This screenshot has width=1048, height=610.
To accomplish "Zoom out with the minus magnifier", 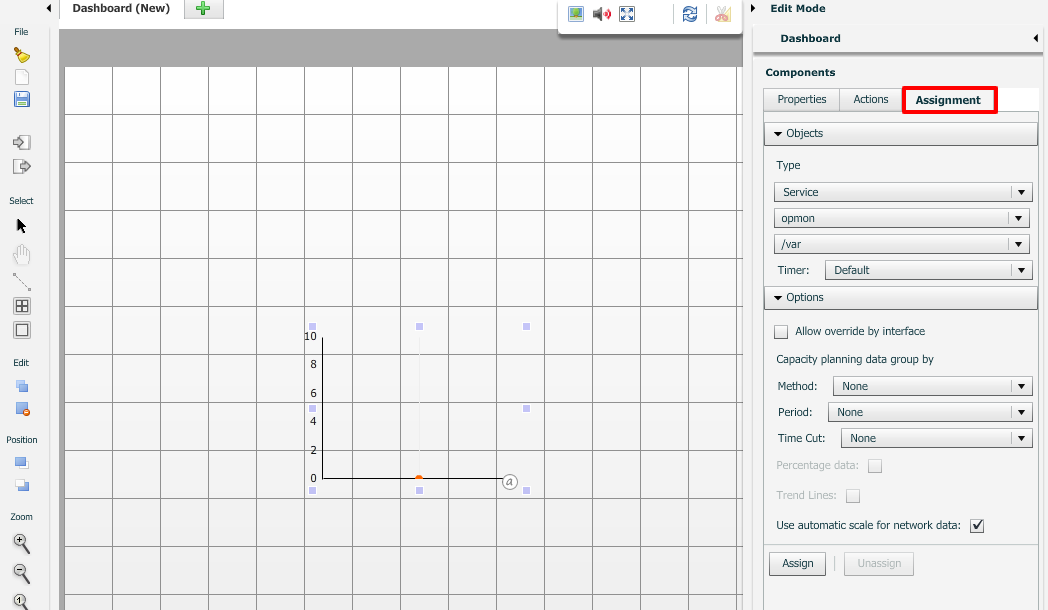I will (21, 573).
